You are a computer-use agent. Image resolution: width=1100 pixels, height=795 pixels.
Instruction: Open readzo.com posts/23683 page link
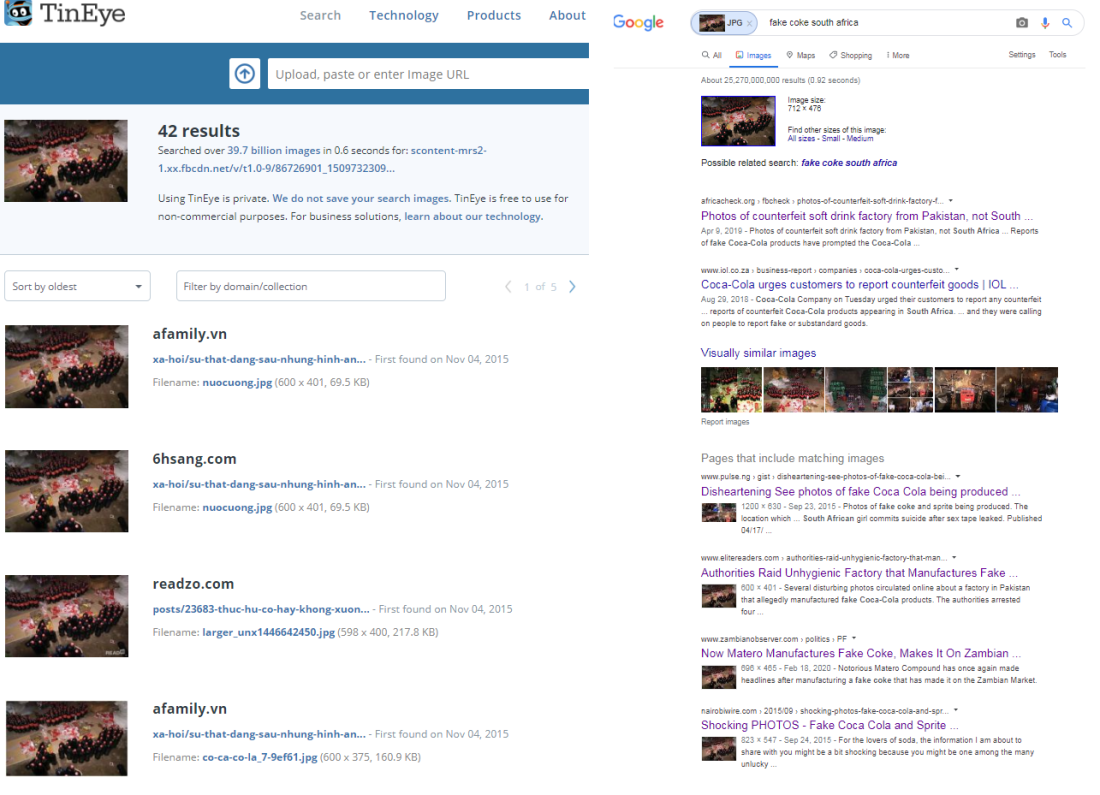(x=261, y=609)
